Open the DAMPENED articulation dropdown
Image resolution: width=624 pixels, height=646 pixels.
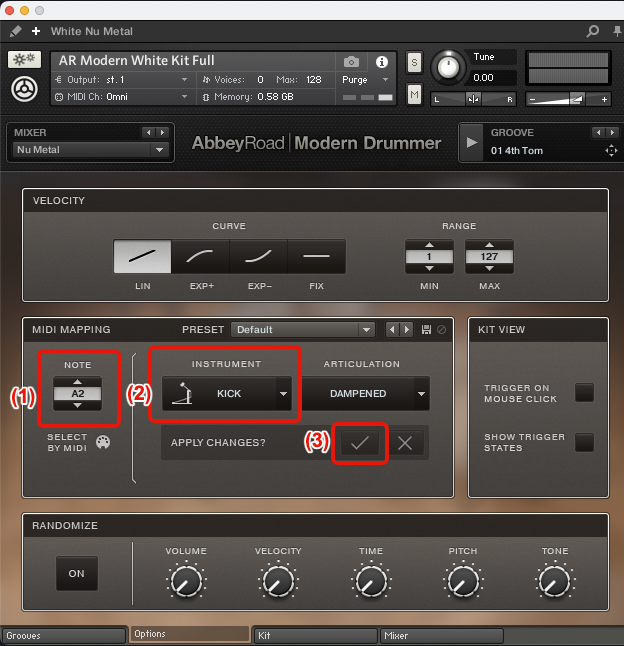[366, 393]
